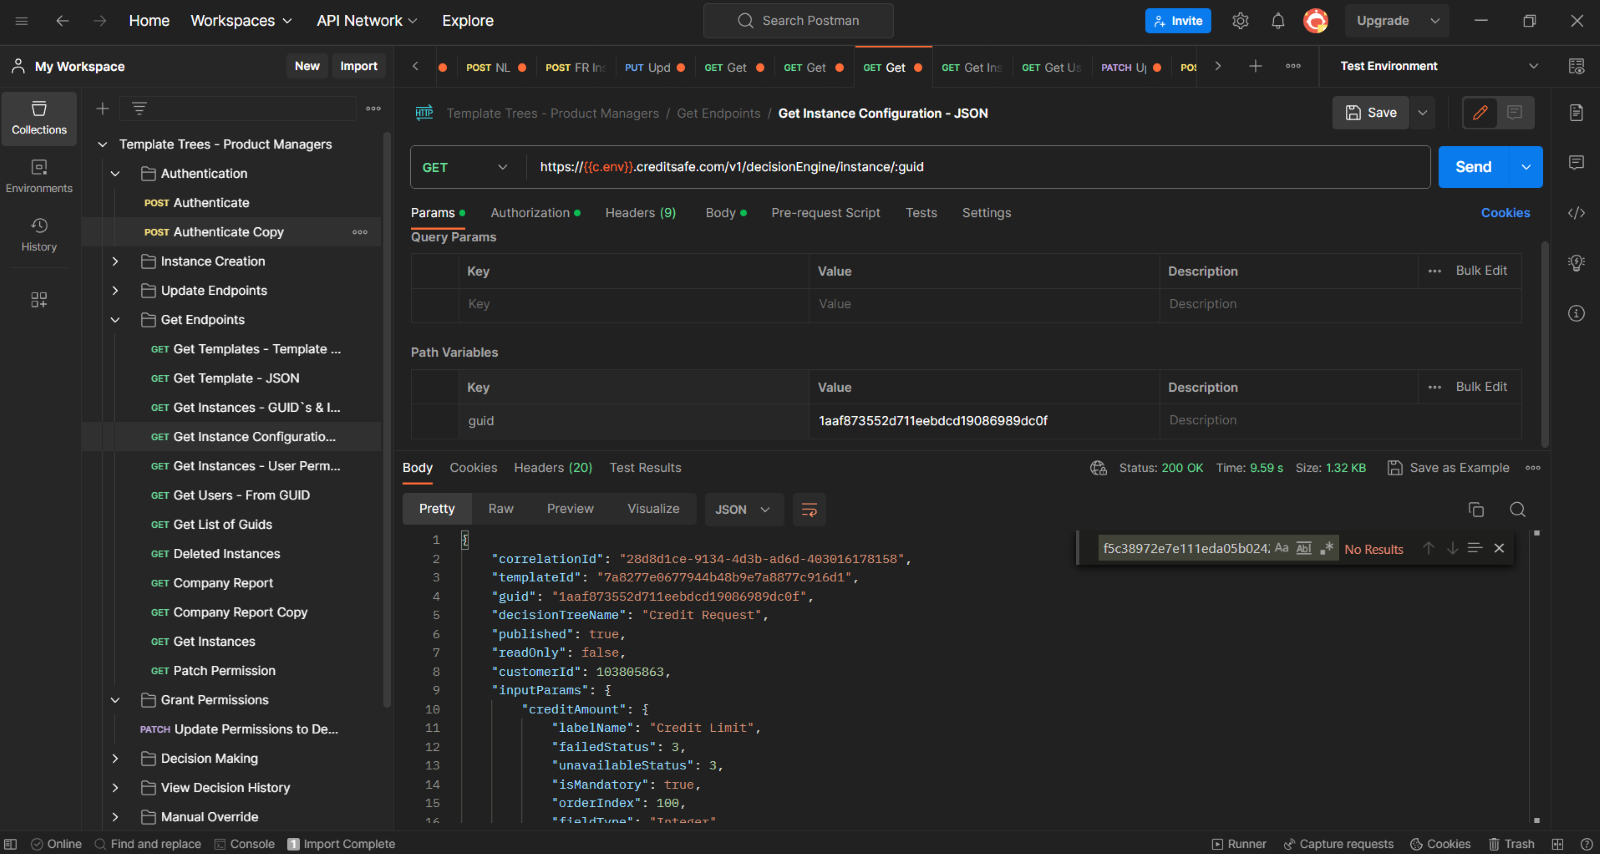1600x854 pixels.
Task: Switch to the Authorization tab
Action: coord(530,213)
